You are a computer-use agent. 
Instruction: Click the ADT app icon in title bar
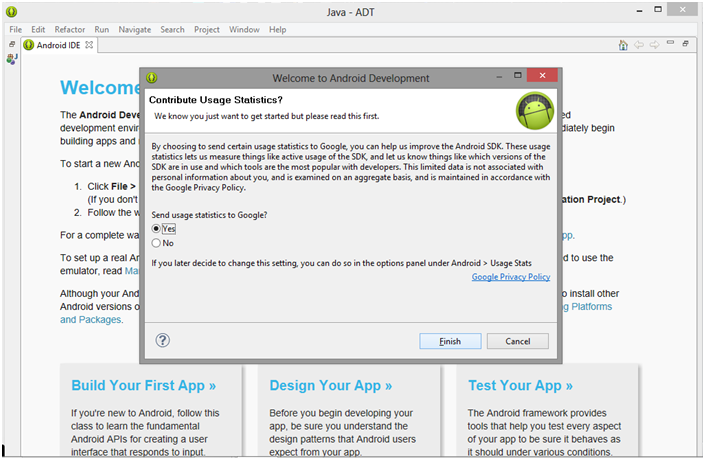click(12, 12)
